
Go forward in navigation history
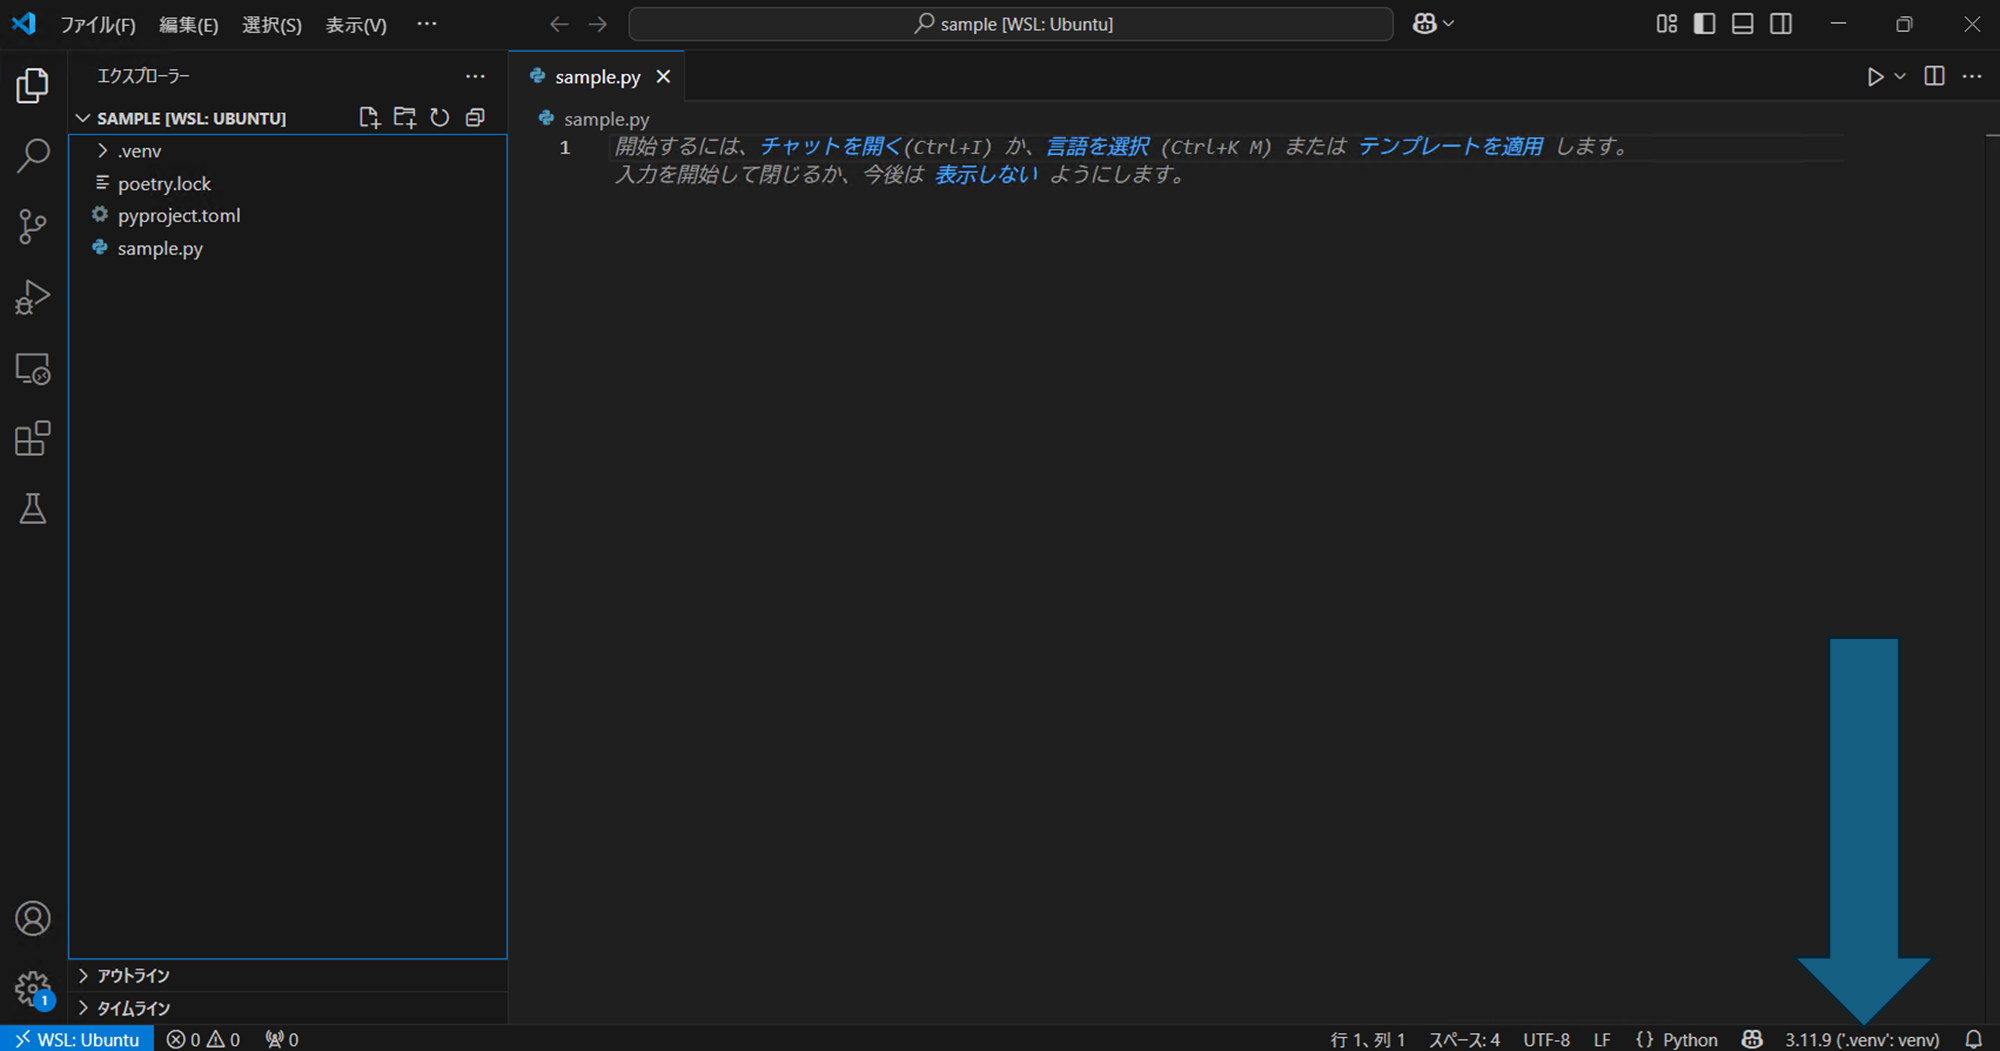[597, 24]
